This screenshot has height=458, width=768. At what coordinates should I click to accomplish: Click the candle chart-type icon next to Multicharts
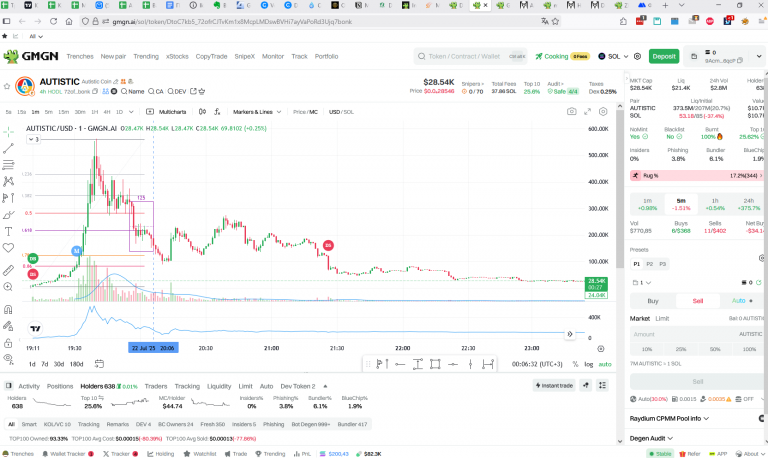tap(202, 112)
